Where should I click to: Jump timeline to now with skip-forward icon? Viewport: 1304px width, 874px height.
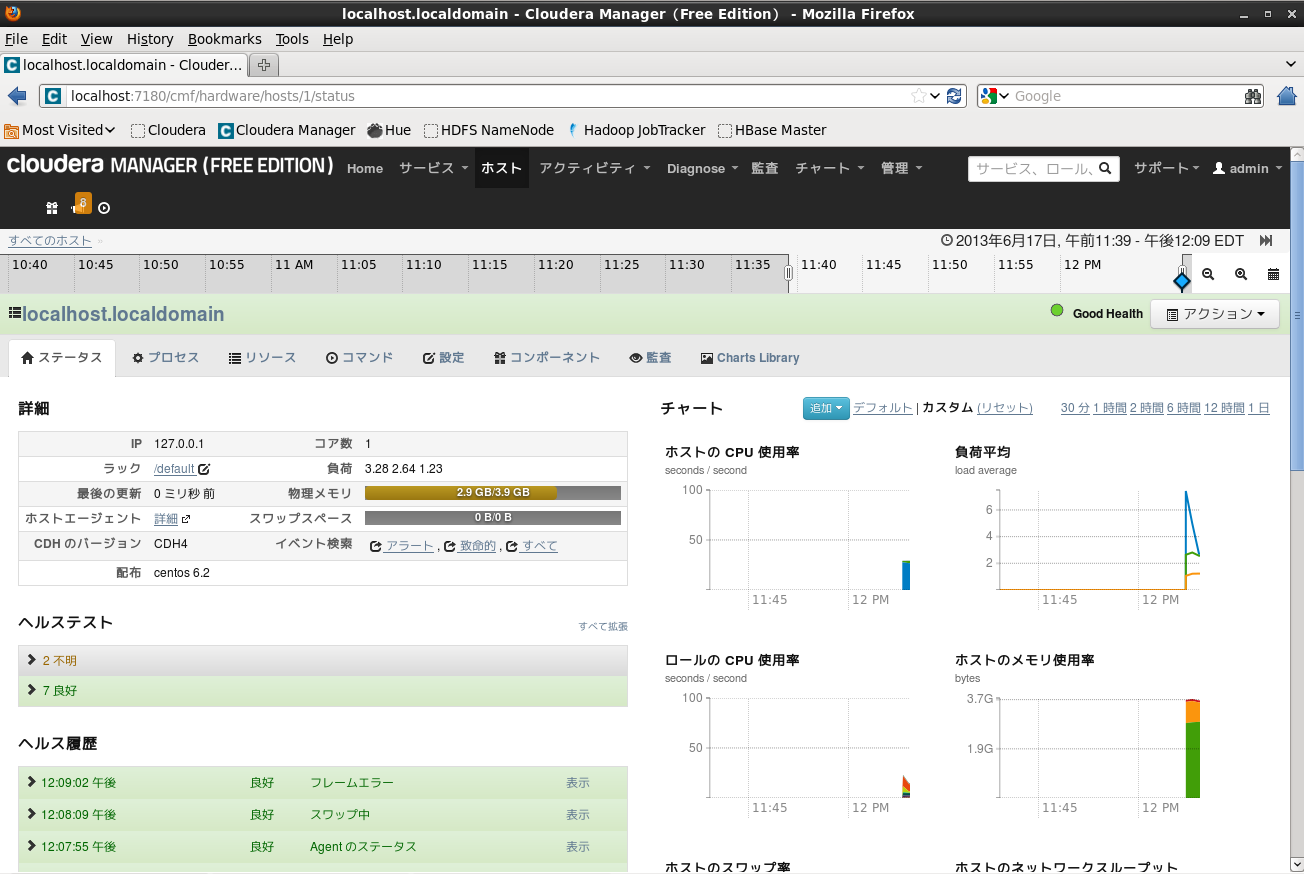tap(1266, 241)
